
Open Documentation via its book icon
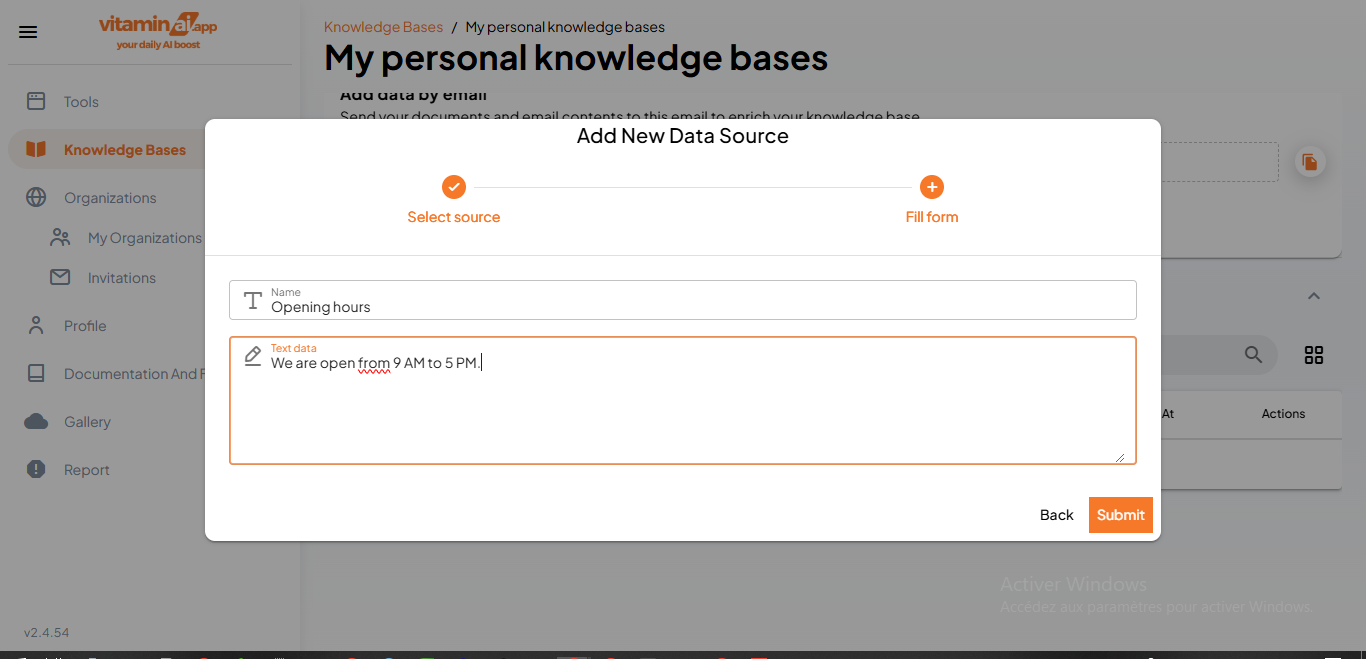click(x=36, y=373)
